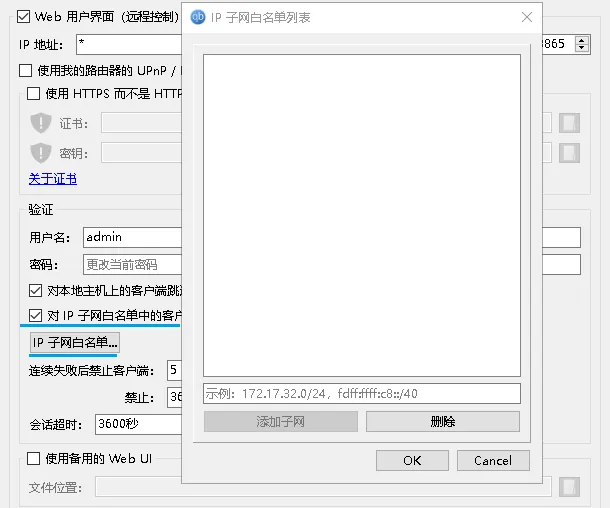Toggle Web 用户界面 remote control checkbox
This screenshot has width=610, height=508.
[23, 17]
